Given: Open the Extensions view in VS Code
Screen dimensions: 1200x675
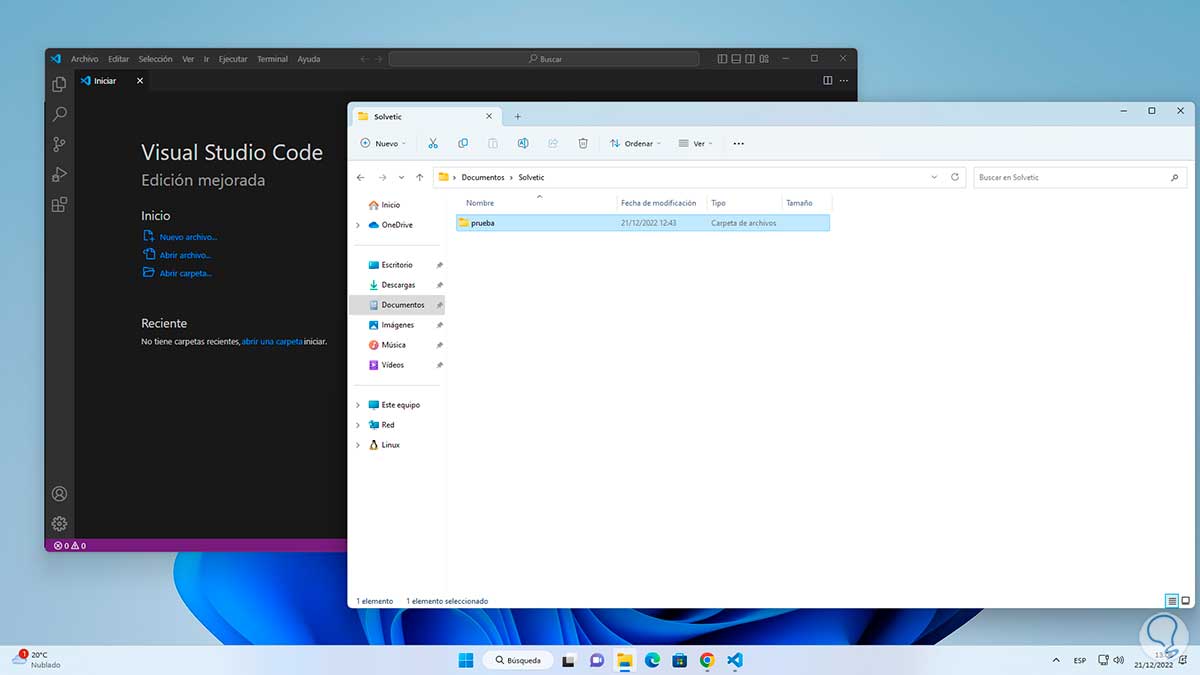Looking at the screenshot, I should coord(59,205).
